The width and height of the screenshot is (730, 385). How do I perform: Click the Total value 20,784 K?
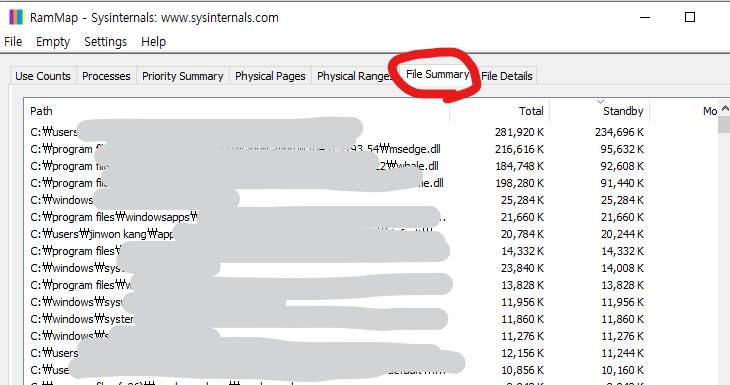click(x=522, y=234)
